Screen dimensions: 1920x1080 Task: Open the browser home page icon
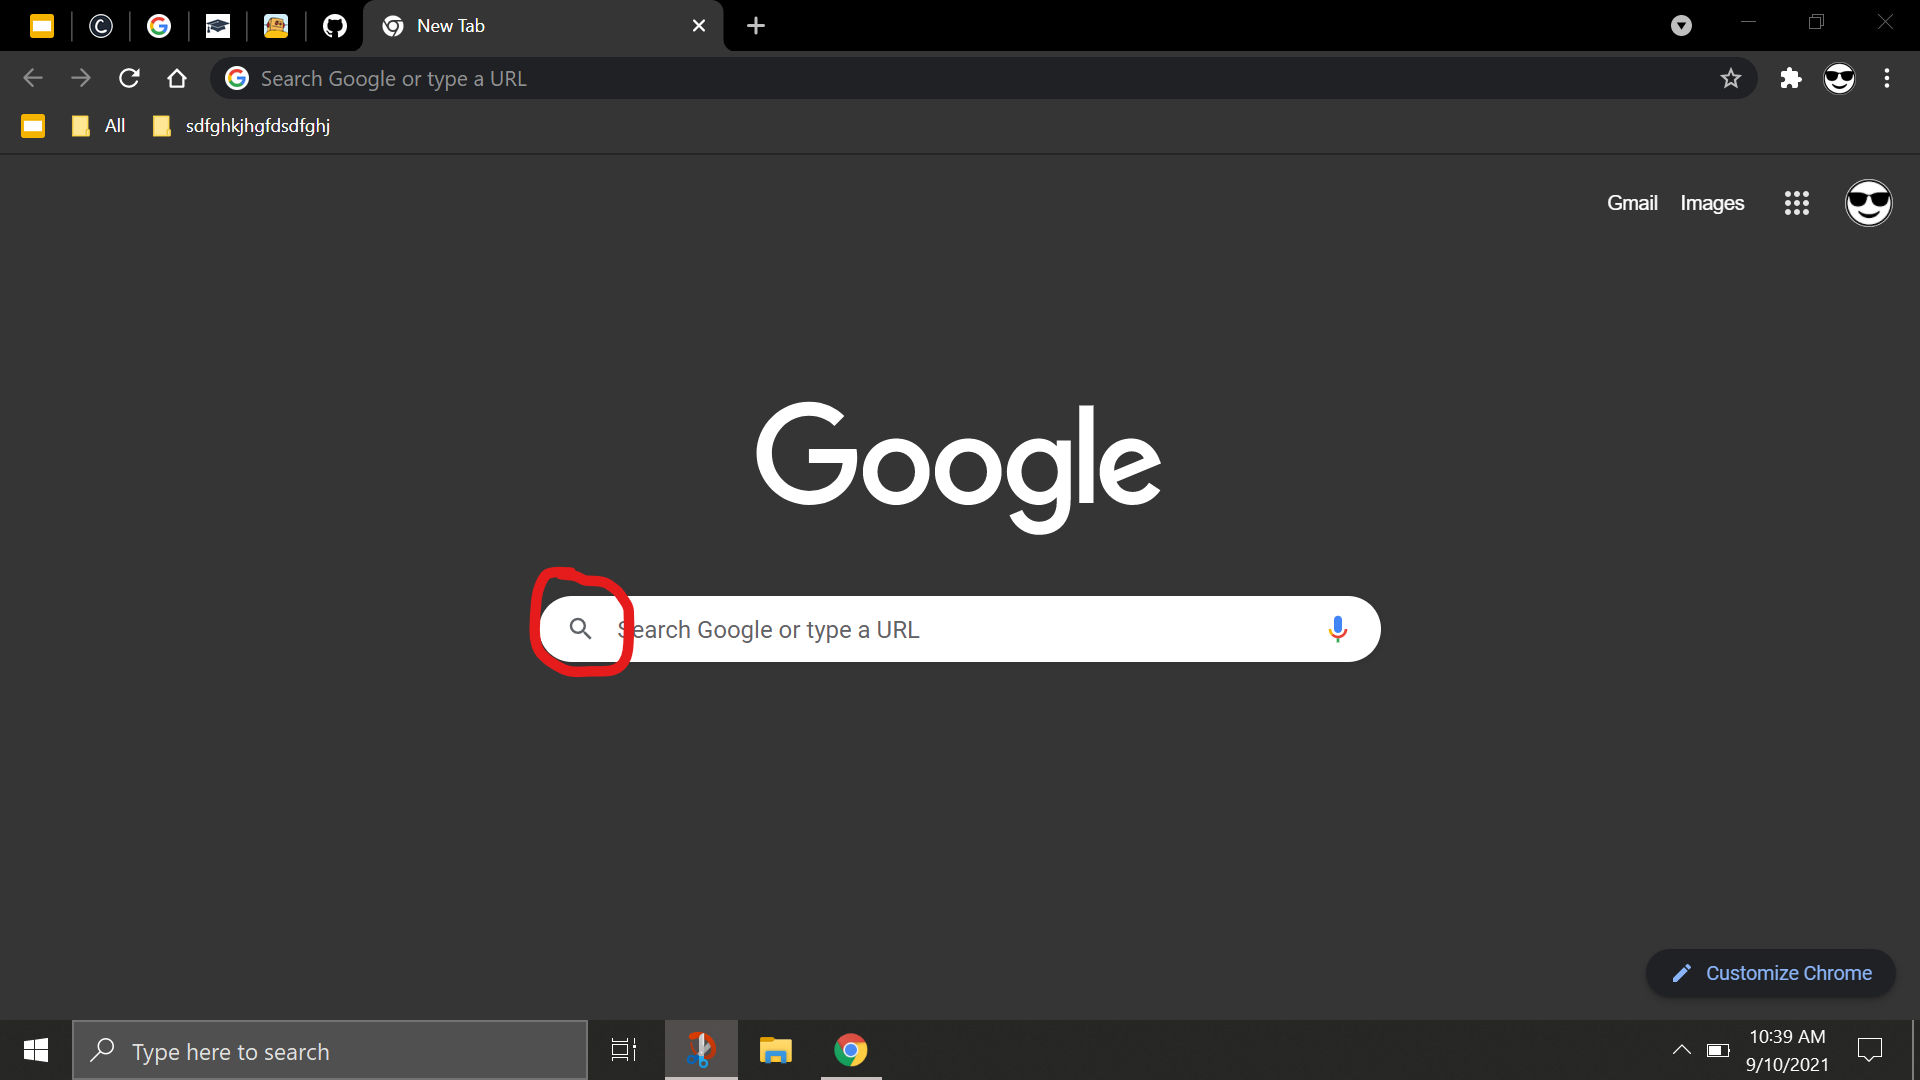tap(177, 78)
